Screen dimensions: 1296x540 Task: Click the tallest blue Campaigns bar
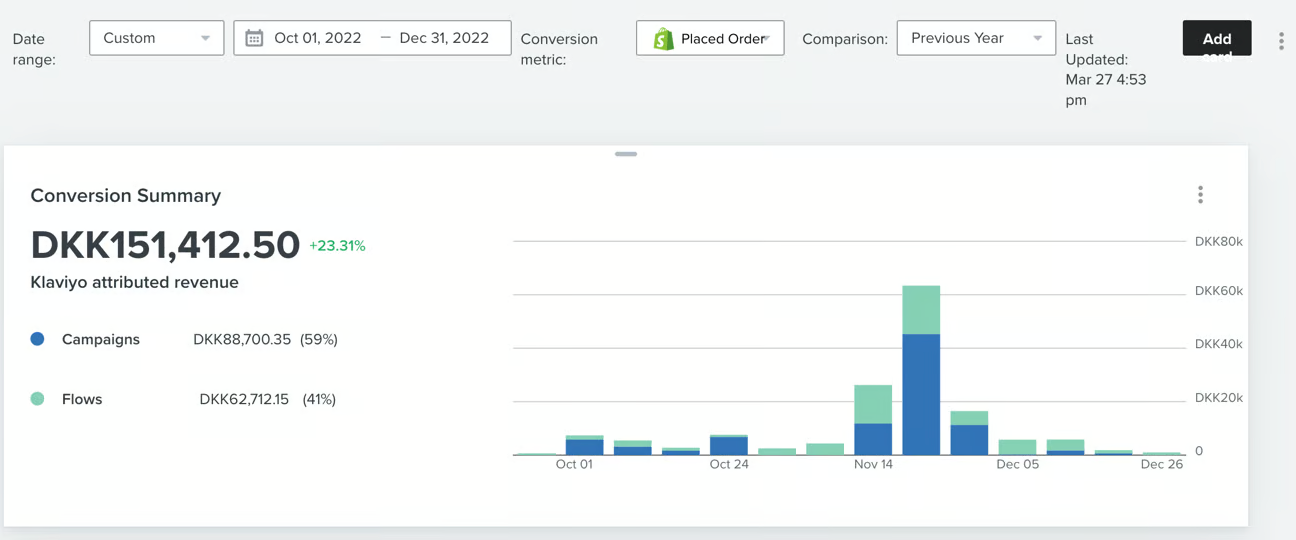921,394
